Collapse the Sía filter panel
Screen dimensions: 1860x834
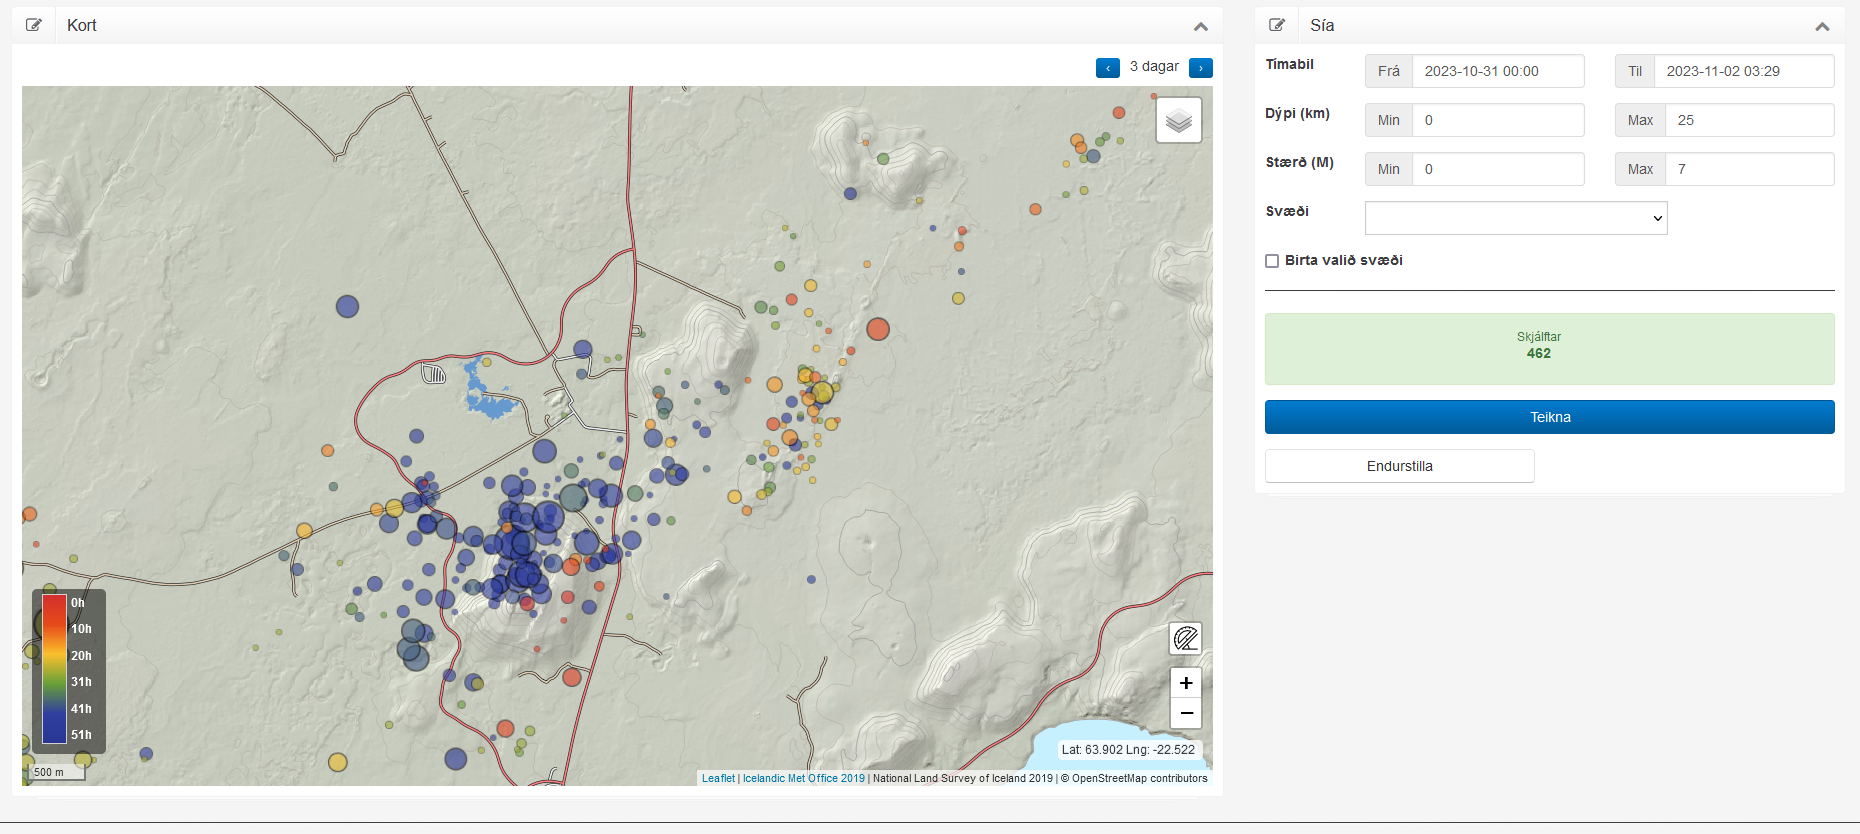point(1821,26)
